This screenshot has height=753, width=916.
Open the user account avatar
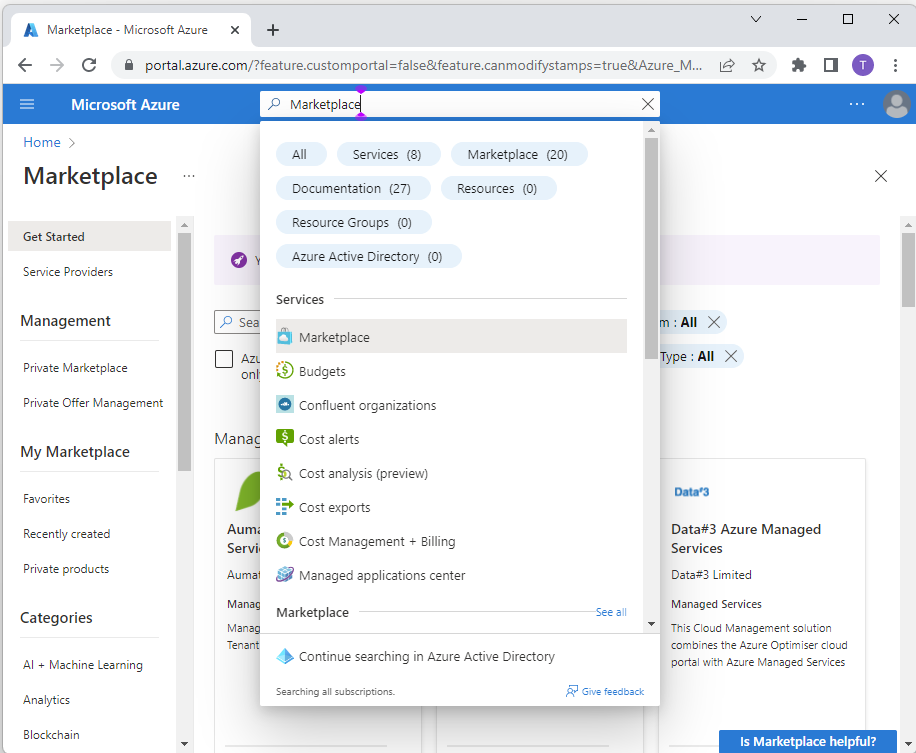click(x=896, y=105)
